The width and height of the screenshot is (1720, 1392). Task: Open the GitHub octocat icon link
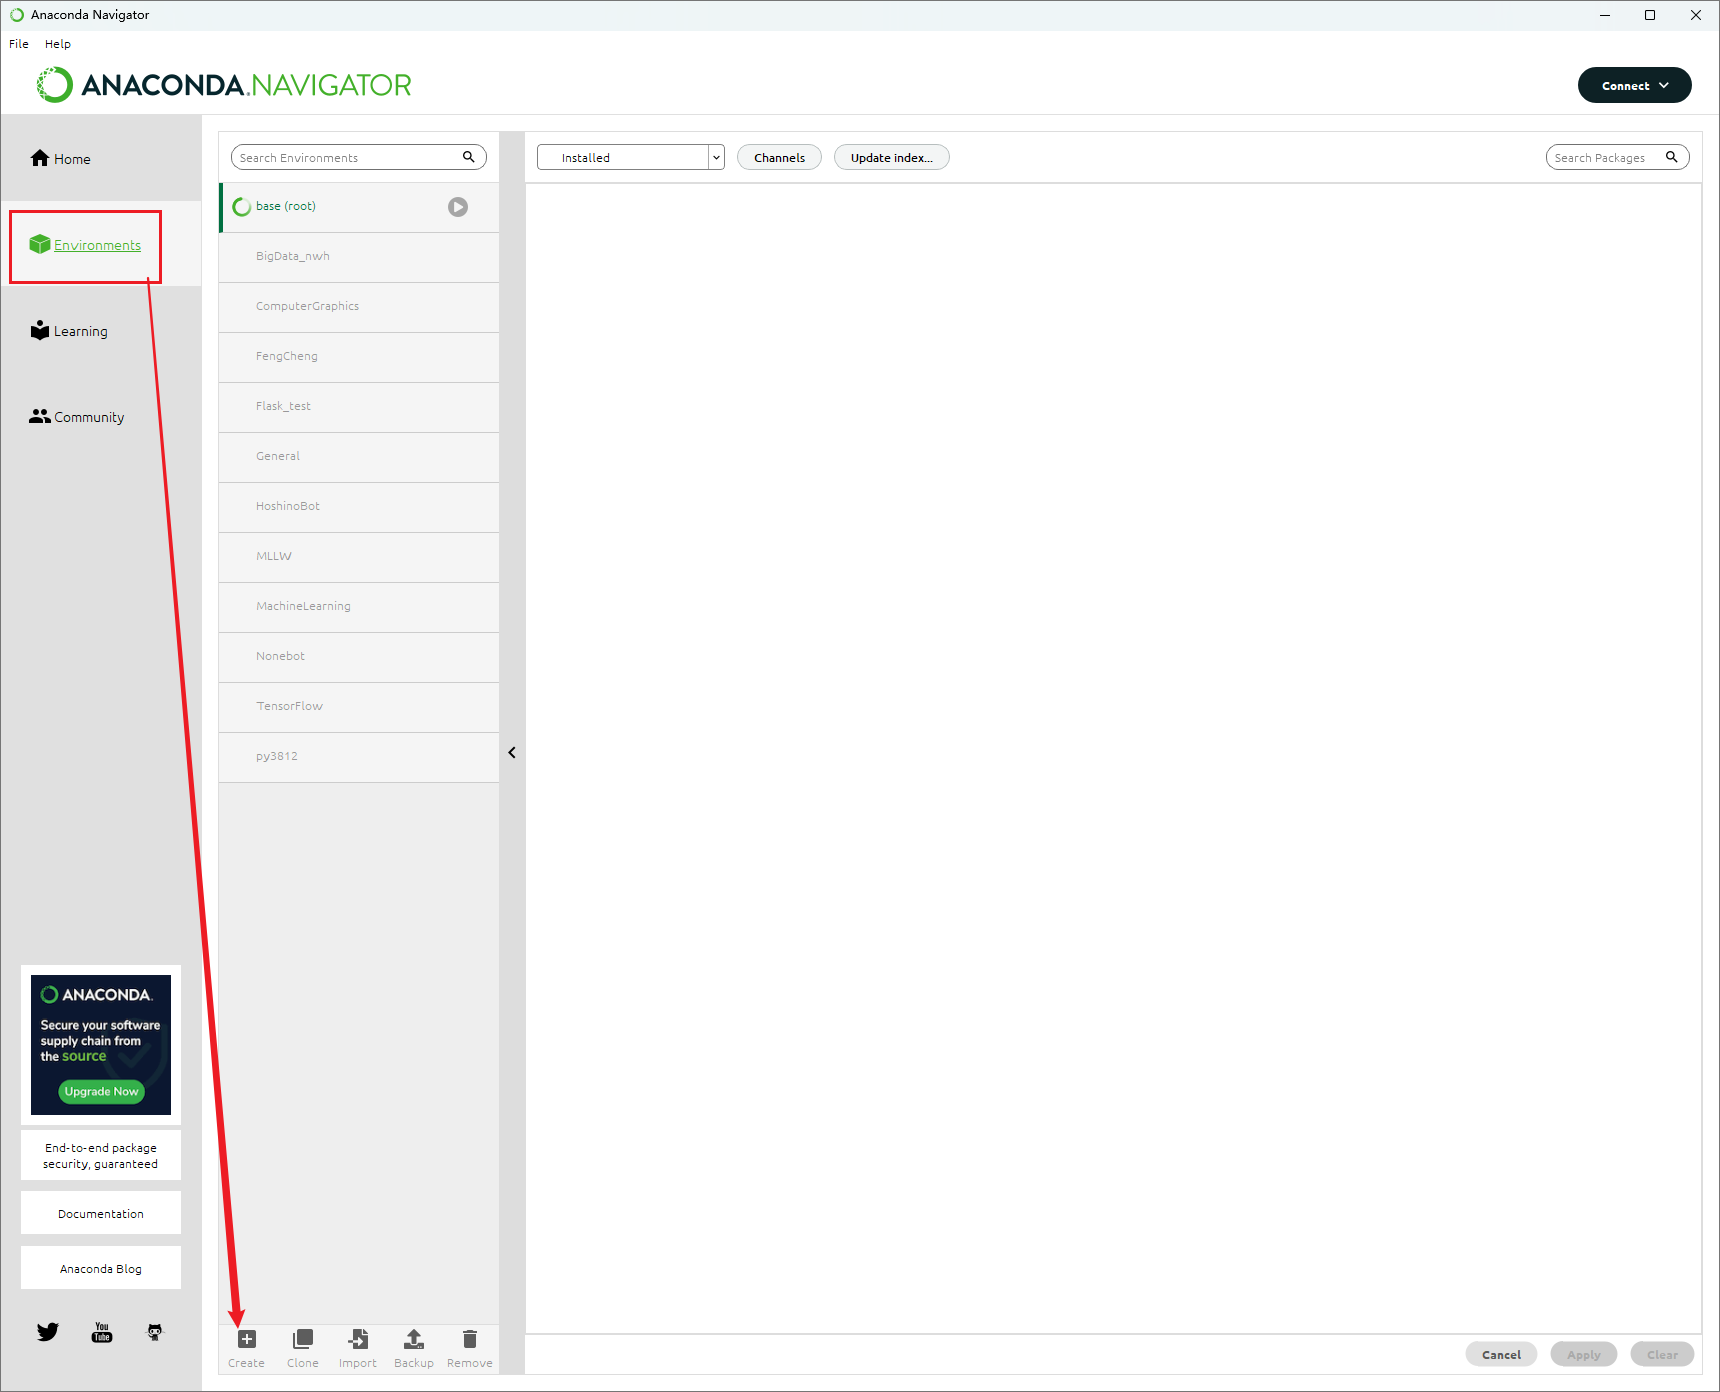[x=155, y=1332]
